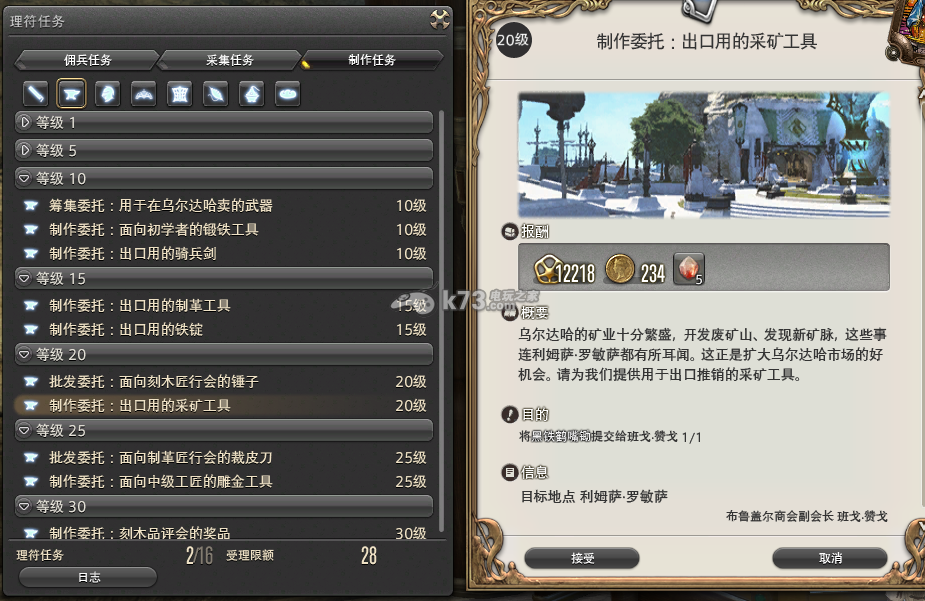
Task: Select the Leatherworker hide class icon
Action: pyautogui.click(x=180, y=94)
